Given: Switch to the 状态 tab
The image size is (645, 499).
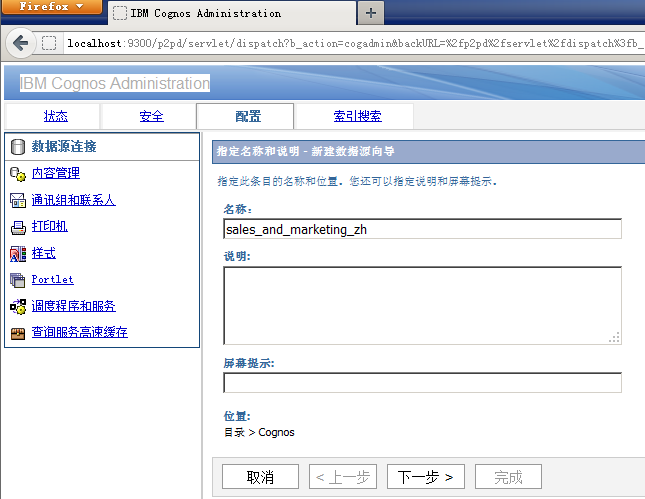Looking at the screenshot, I should click(x=56, y=116).
